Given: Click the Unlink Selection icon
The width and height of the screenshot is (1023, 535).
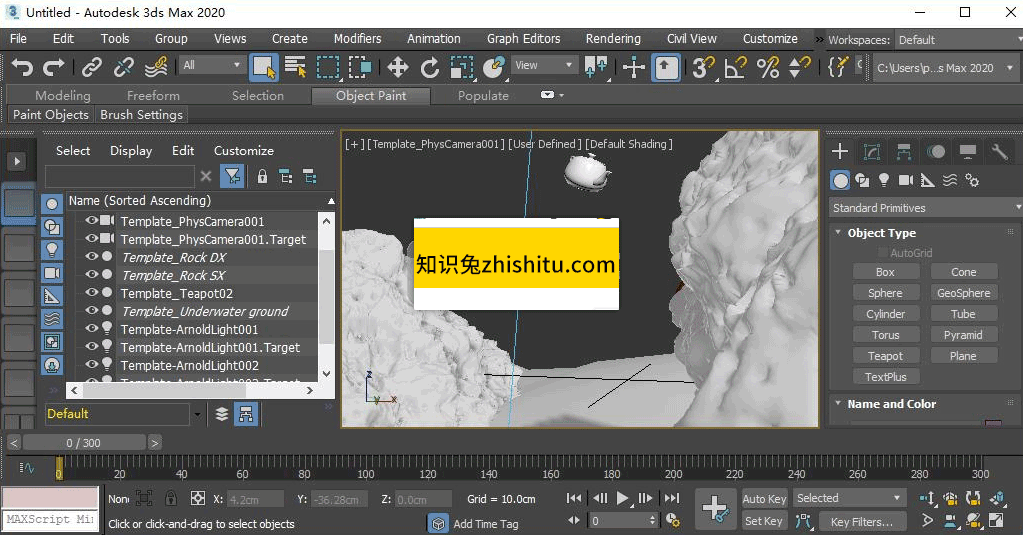Looking at the screenshot, I should click(x=123, y=67).
